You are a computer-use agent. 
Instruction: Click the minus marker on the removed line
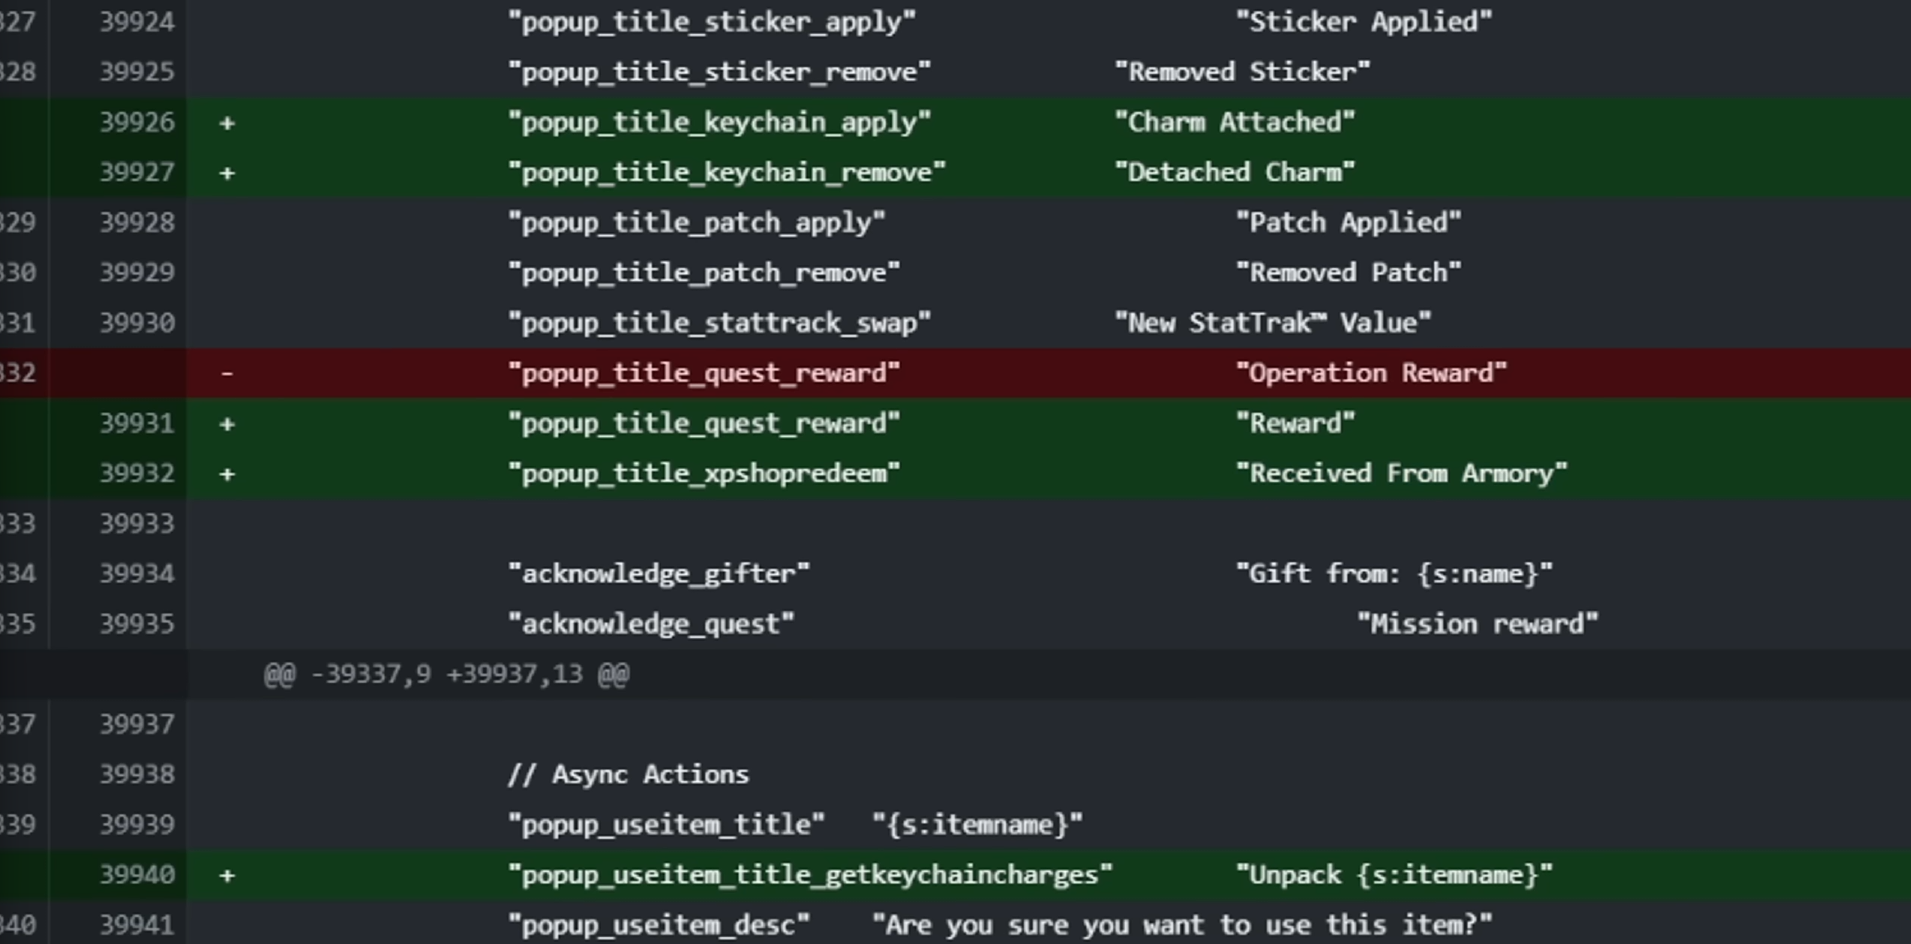click(x=227, y=373)
